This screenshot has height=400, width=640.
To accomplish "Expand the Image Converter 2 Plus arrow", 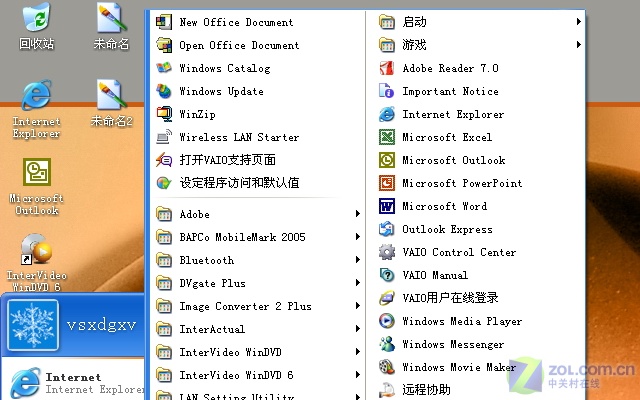I will coord(358,306).
